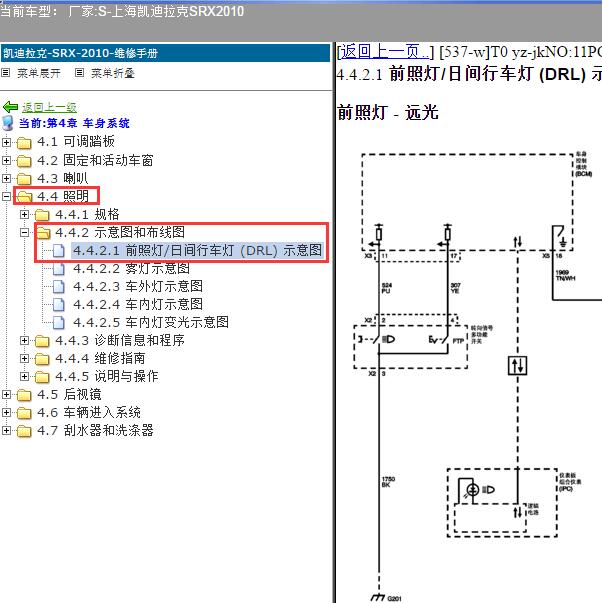Collapse the 4.4 照明 node

6,197
